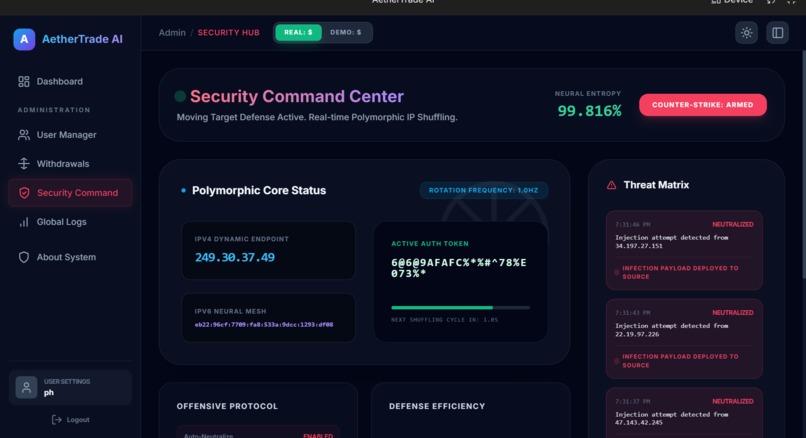Open Global Logs
The width and height of the screenshot is (806, 438).
pyautogui.click(x=70, y=222)
